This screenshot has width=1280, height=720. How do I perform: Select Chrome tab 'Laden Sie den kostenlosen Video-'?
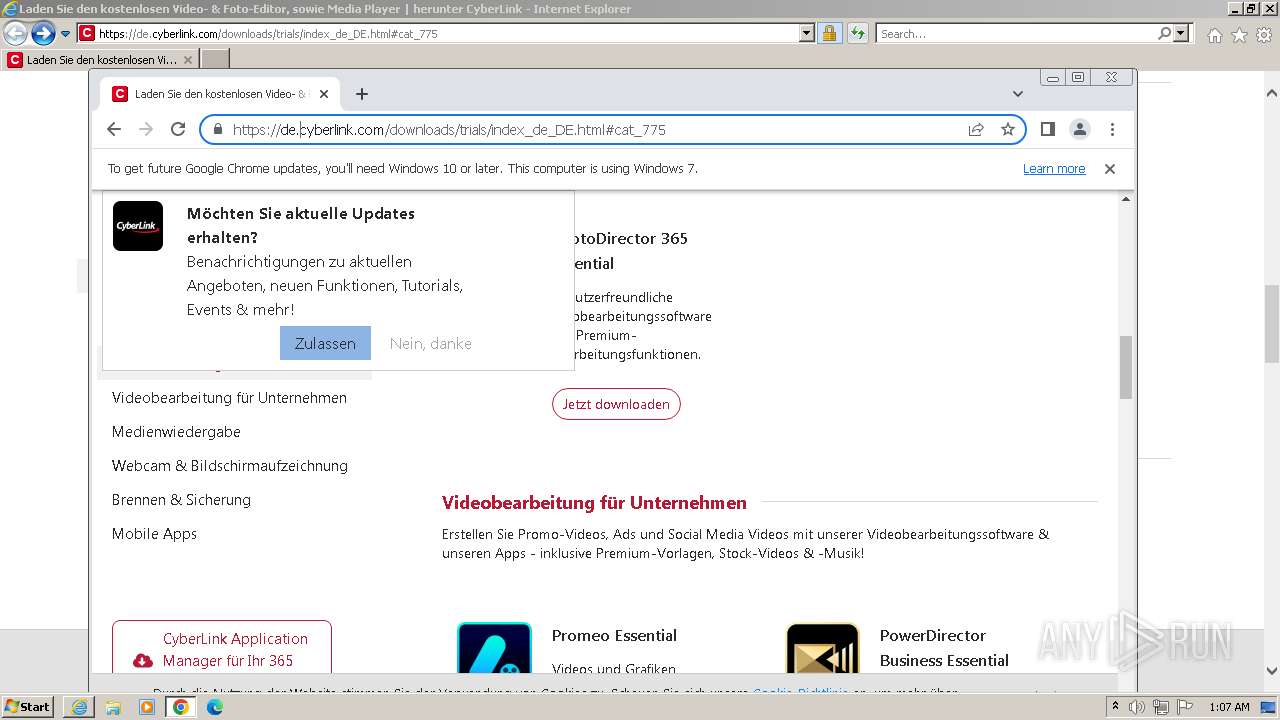point(220,94)
